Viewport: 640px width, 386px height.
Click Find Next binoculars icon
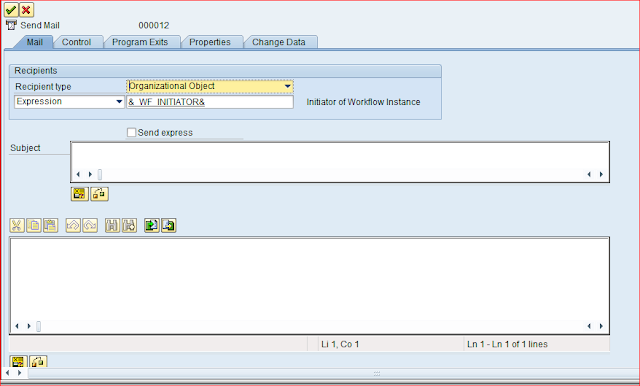tap(129, 225)
